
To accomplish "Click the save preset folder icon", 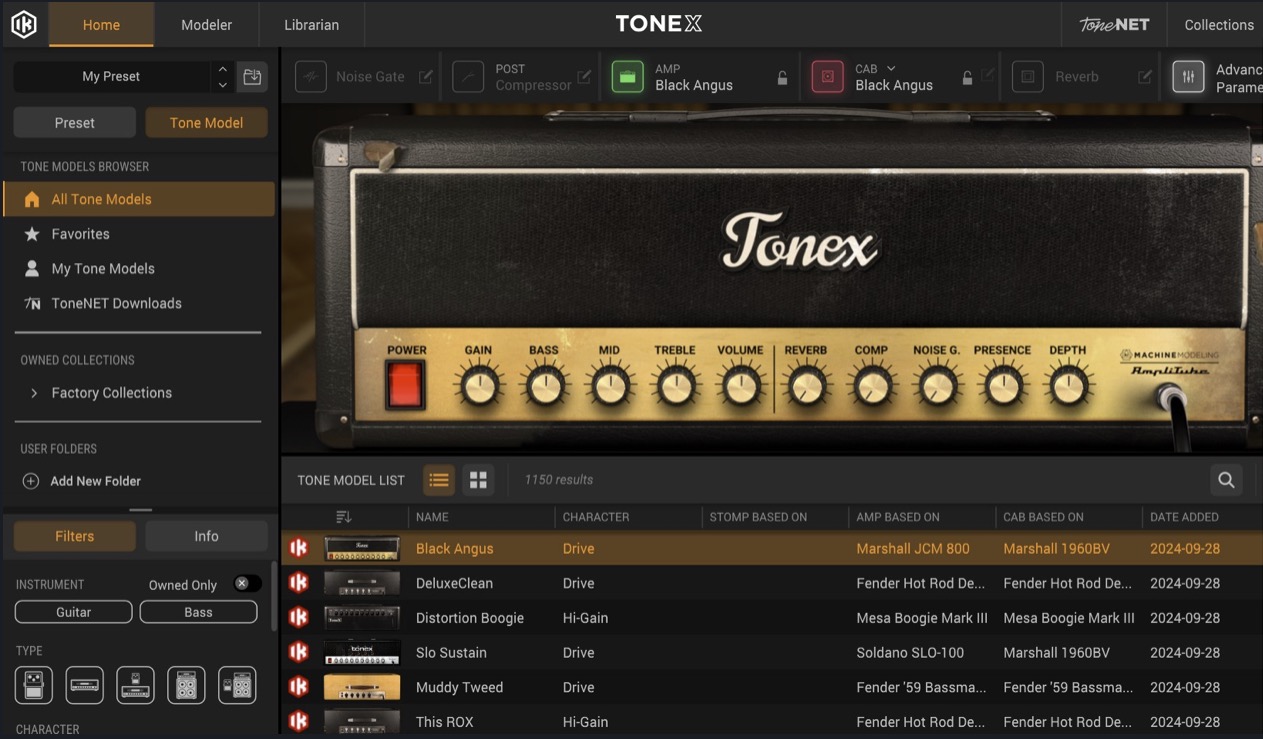I will (252, 76).
